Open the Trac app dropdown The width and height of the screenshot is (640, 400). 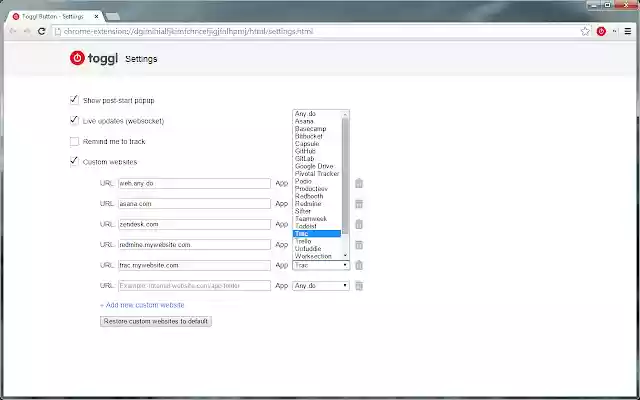321,265
